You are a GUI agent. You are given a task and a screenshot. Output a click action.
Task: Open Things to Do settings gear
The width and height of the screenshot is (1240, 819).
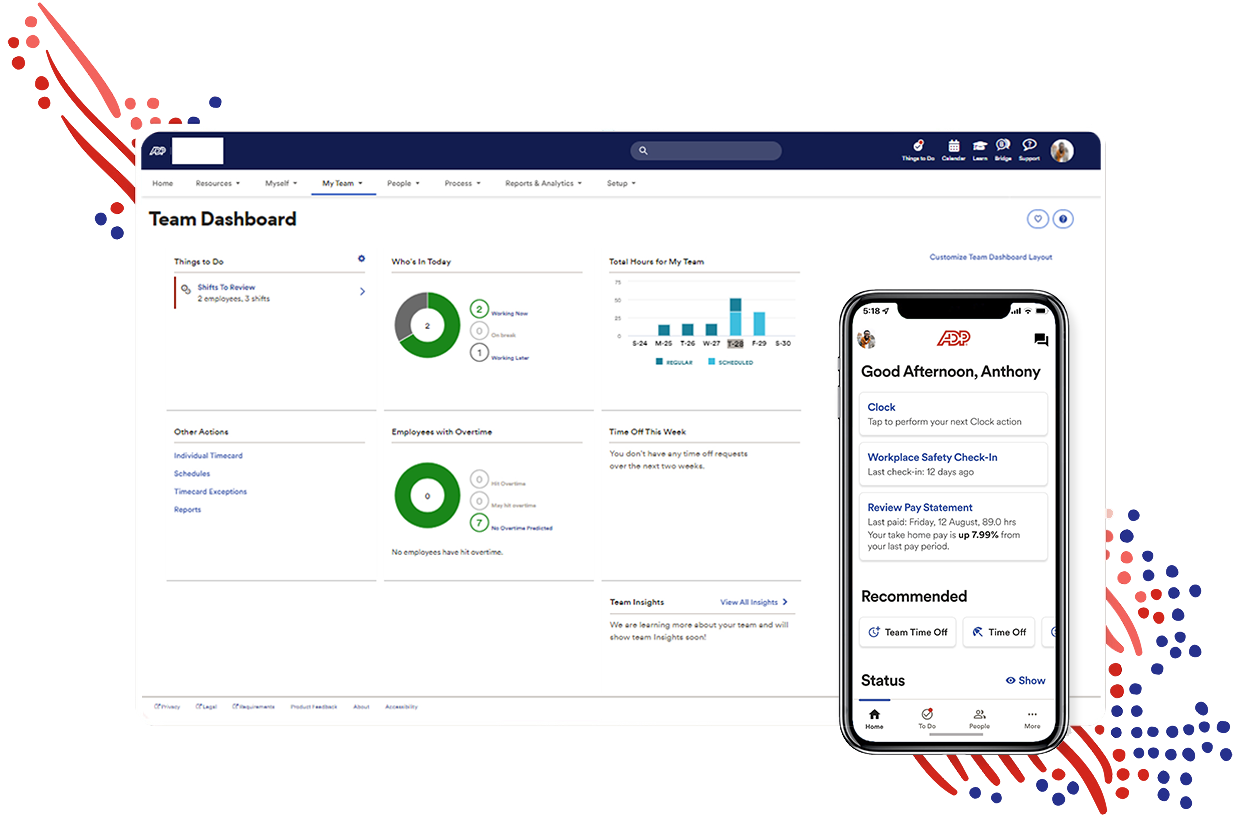pos(362,259)
